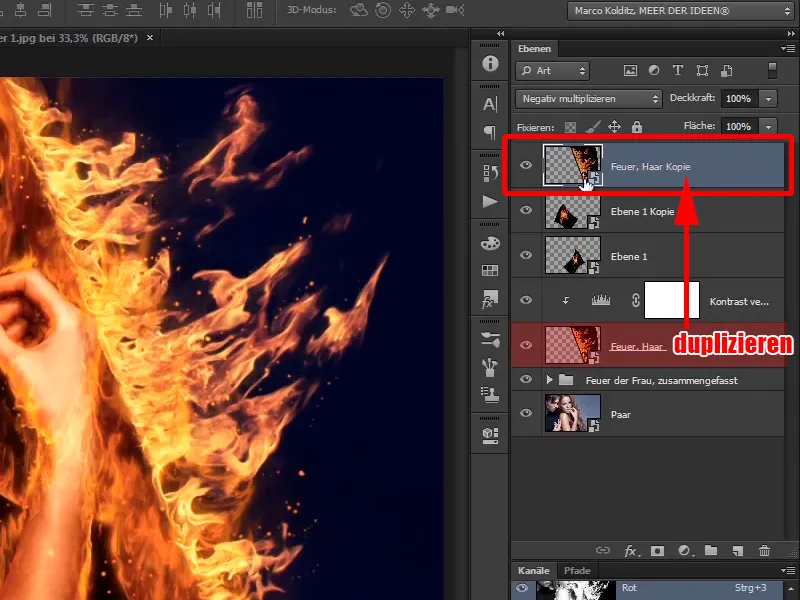Toggle visibility of Rot channel
Viewport: 800px width, 600px height.
(x=522, y=588)
